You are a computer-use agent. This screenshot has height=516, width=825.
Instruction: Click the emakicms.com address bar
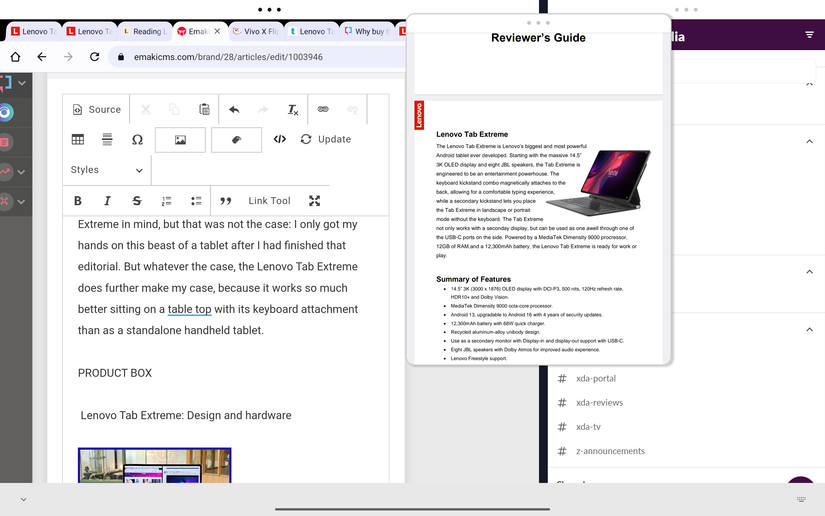(258, 57)
